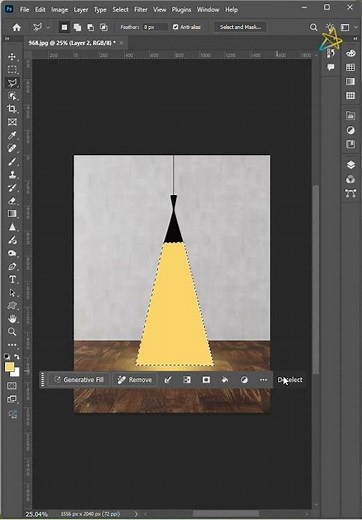This screenshot has height=520, width=362.
Task: Choose Intersect with selection mode
Action: tap(104, 27)
